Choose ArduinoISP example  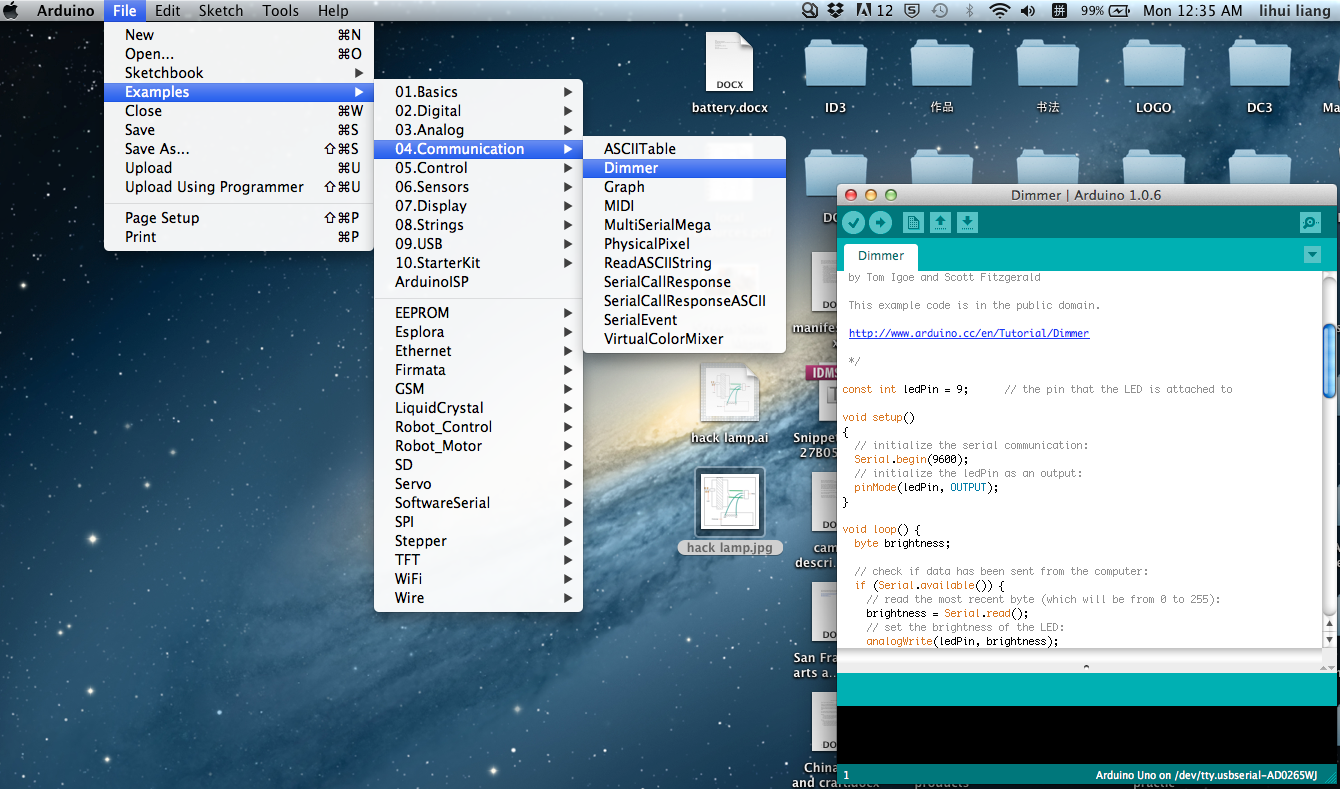pos(478,282)
